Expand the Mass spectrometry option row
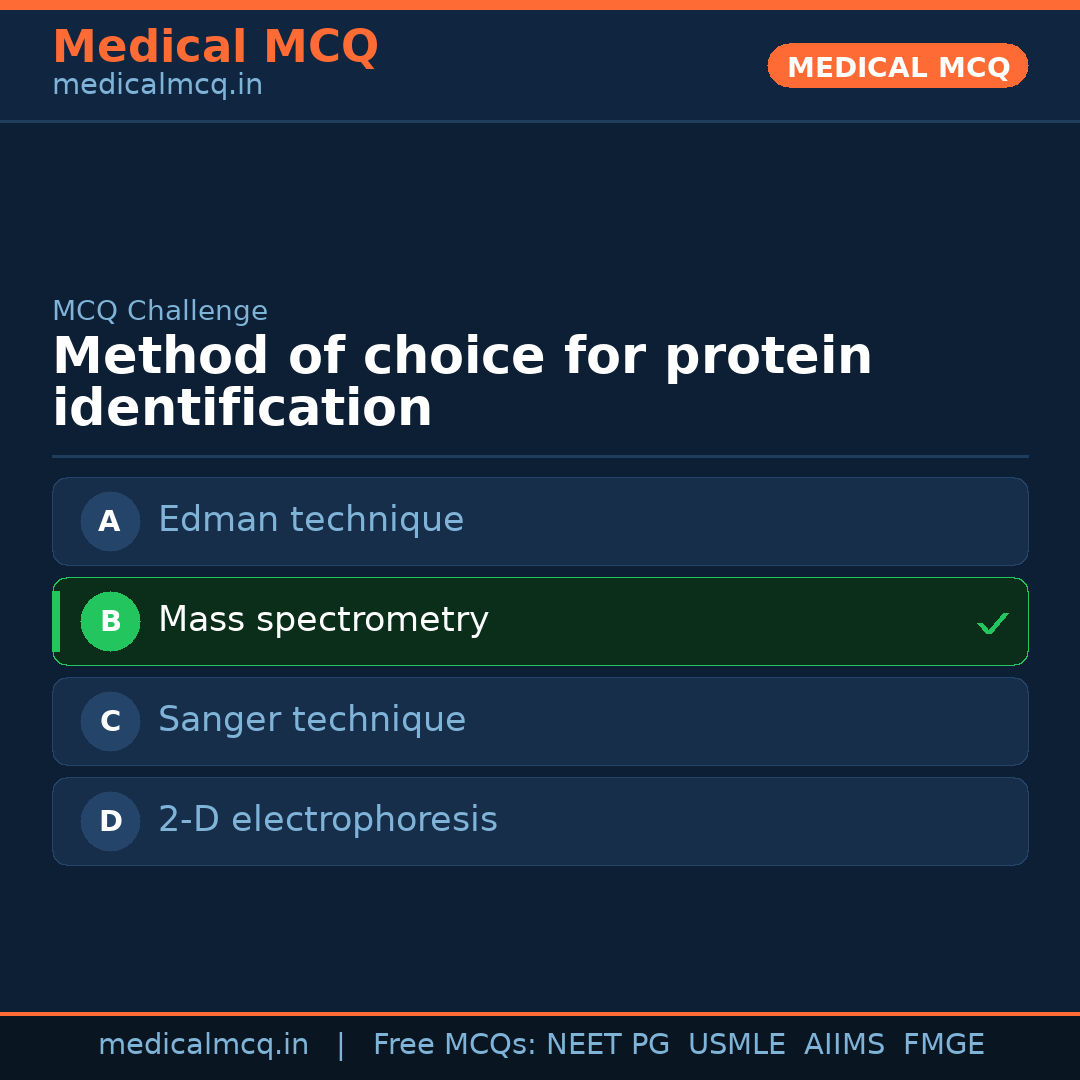The width and height of the screenshot is (1080, 1080). pos(540,621)
